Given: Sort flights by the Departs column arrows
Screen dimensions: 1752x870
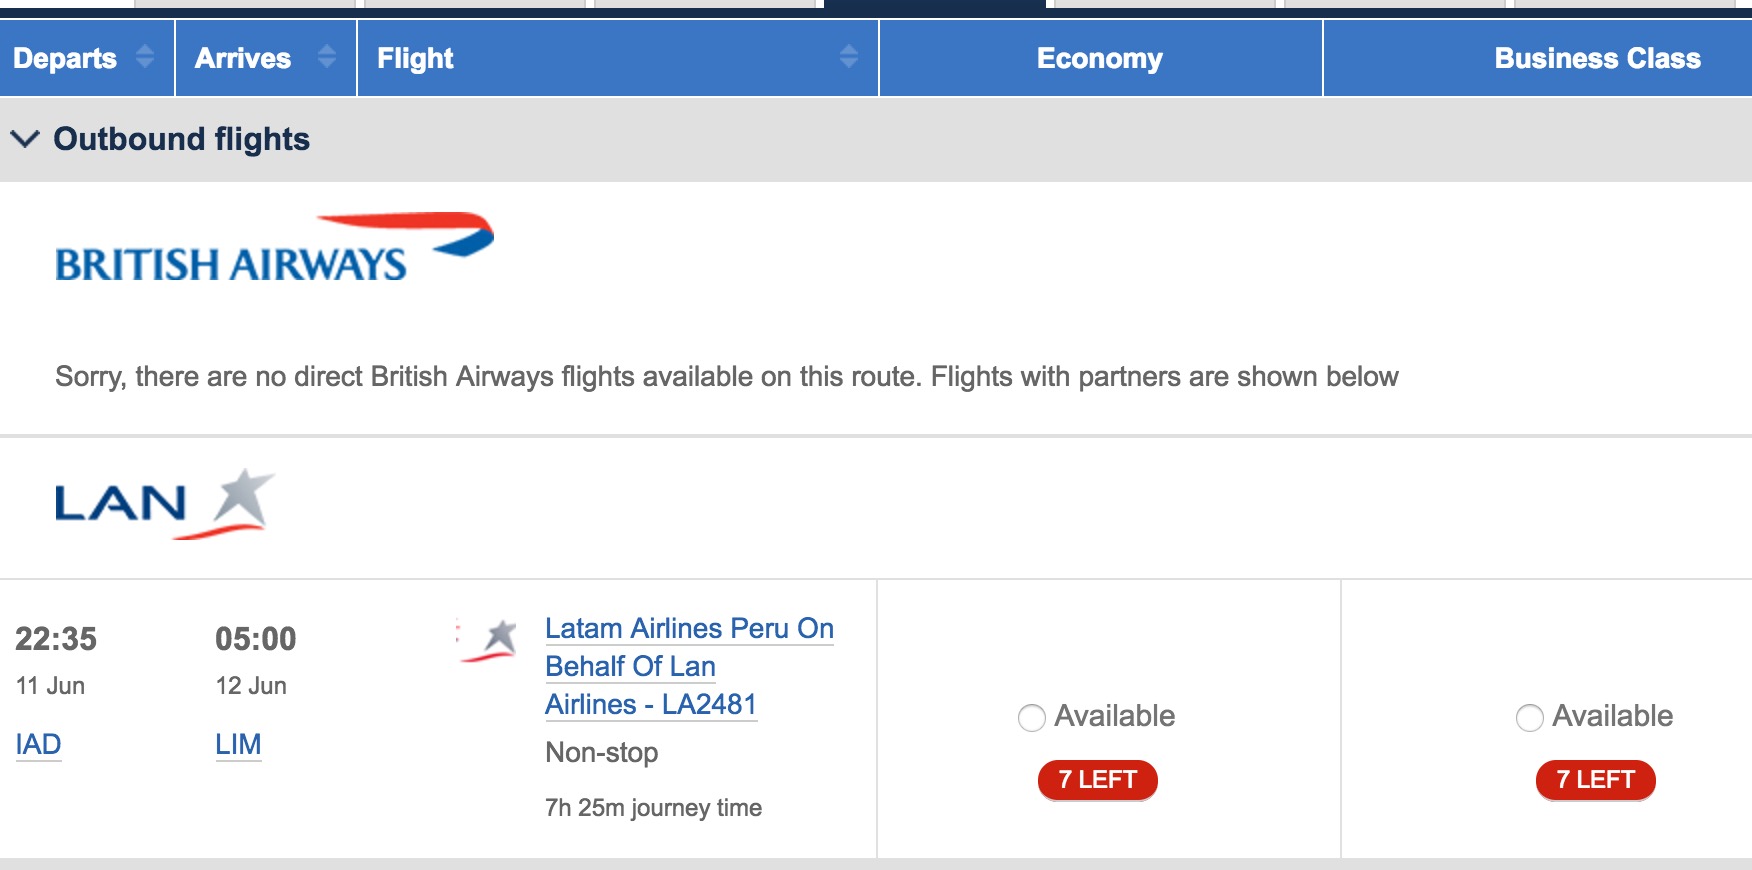Looking at the screenshot, I should tap(145, 57).
